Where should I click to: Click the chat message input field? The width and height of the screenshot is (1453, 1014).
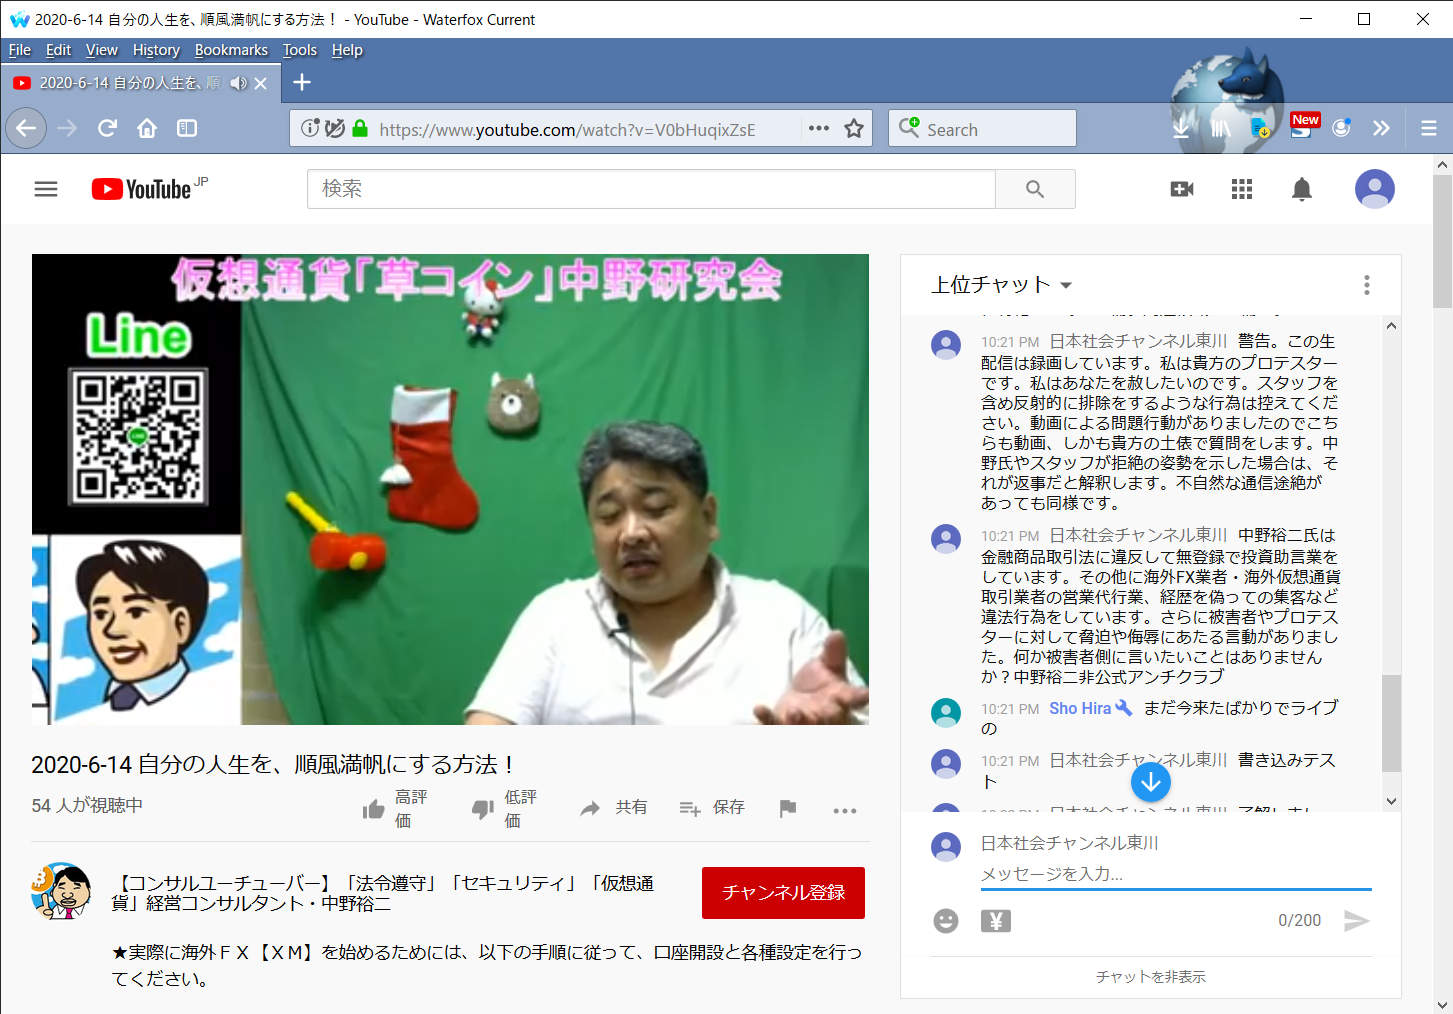click(1175, 874)
